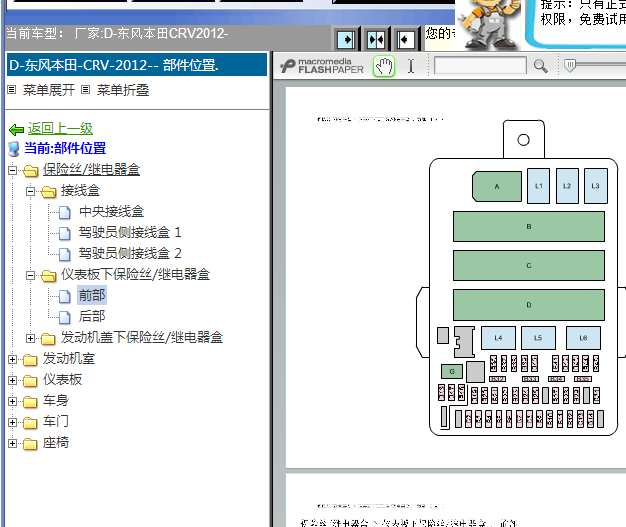Click relay L5 in the diagram

click(x=538, y=338)
